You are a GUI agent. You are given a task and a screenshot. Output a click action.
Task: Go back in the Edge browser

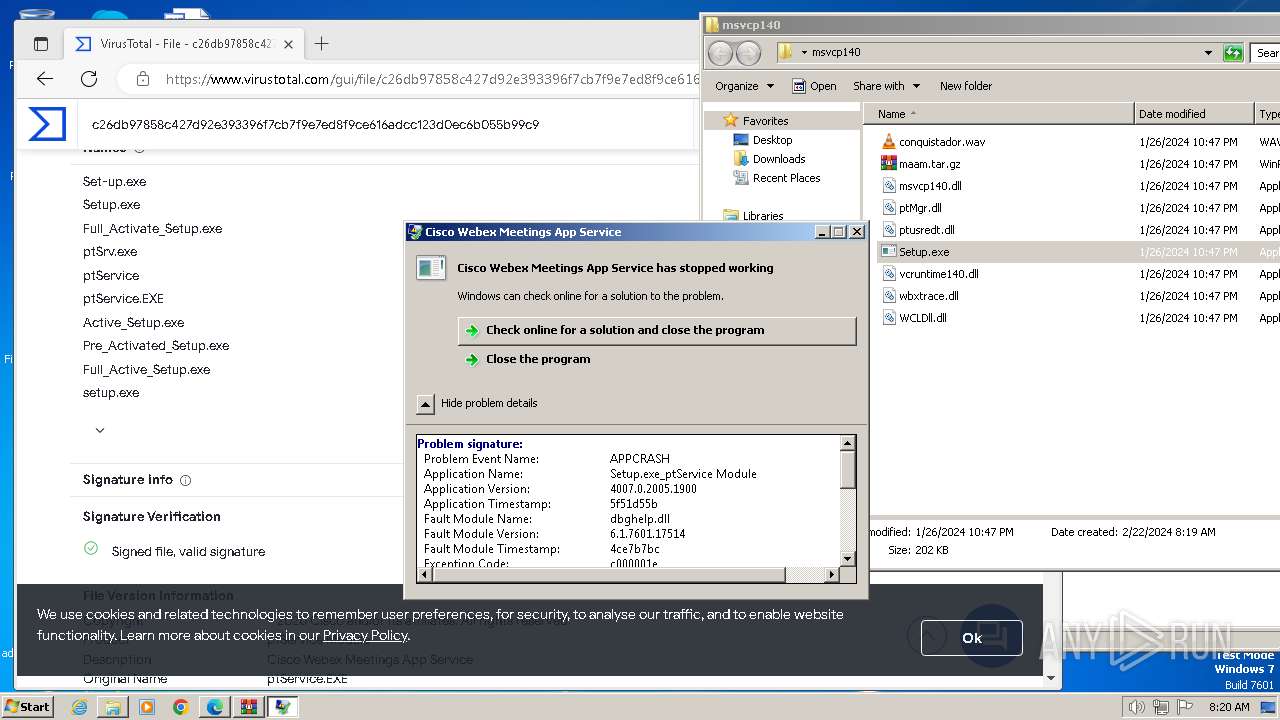click(x=45, y=79)
